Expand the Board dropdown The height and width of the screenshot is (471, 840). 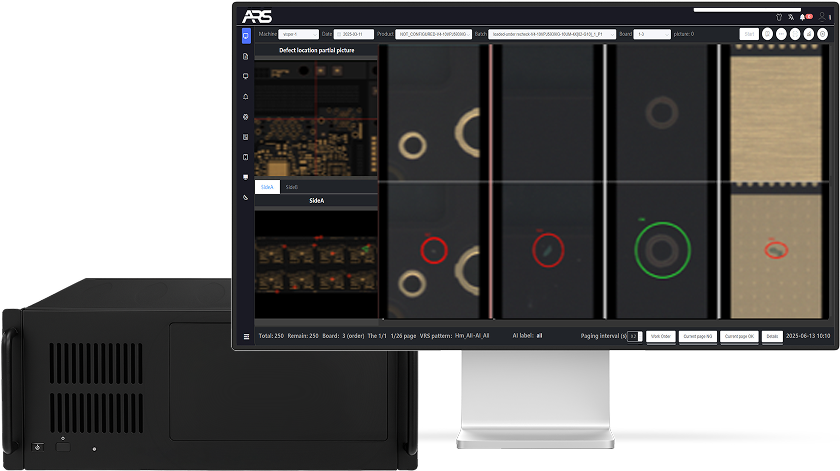tap(654, 34)
